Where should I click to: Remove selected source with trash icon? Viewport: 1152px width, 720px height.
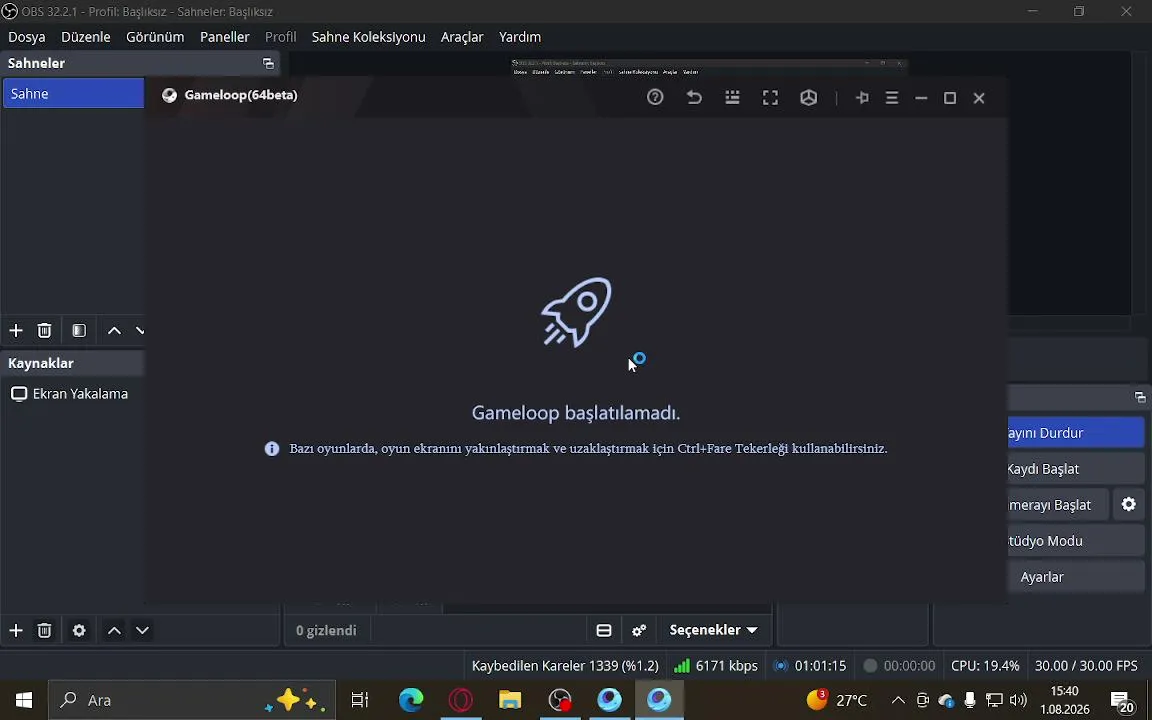[45, 630]
